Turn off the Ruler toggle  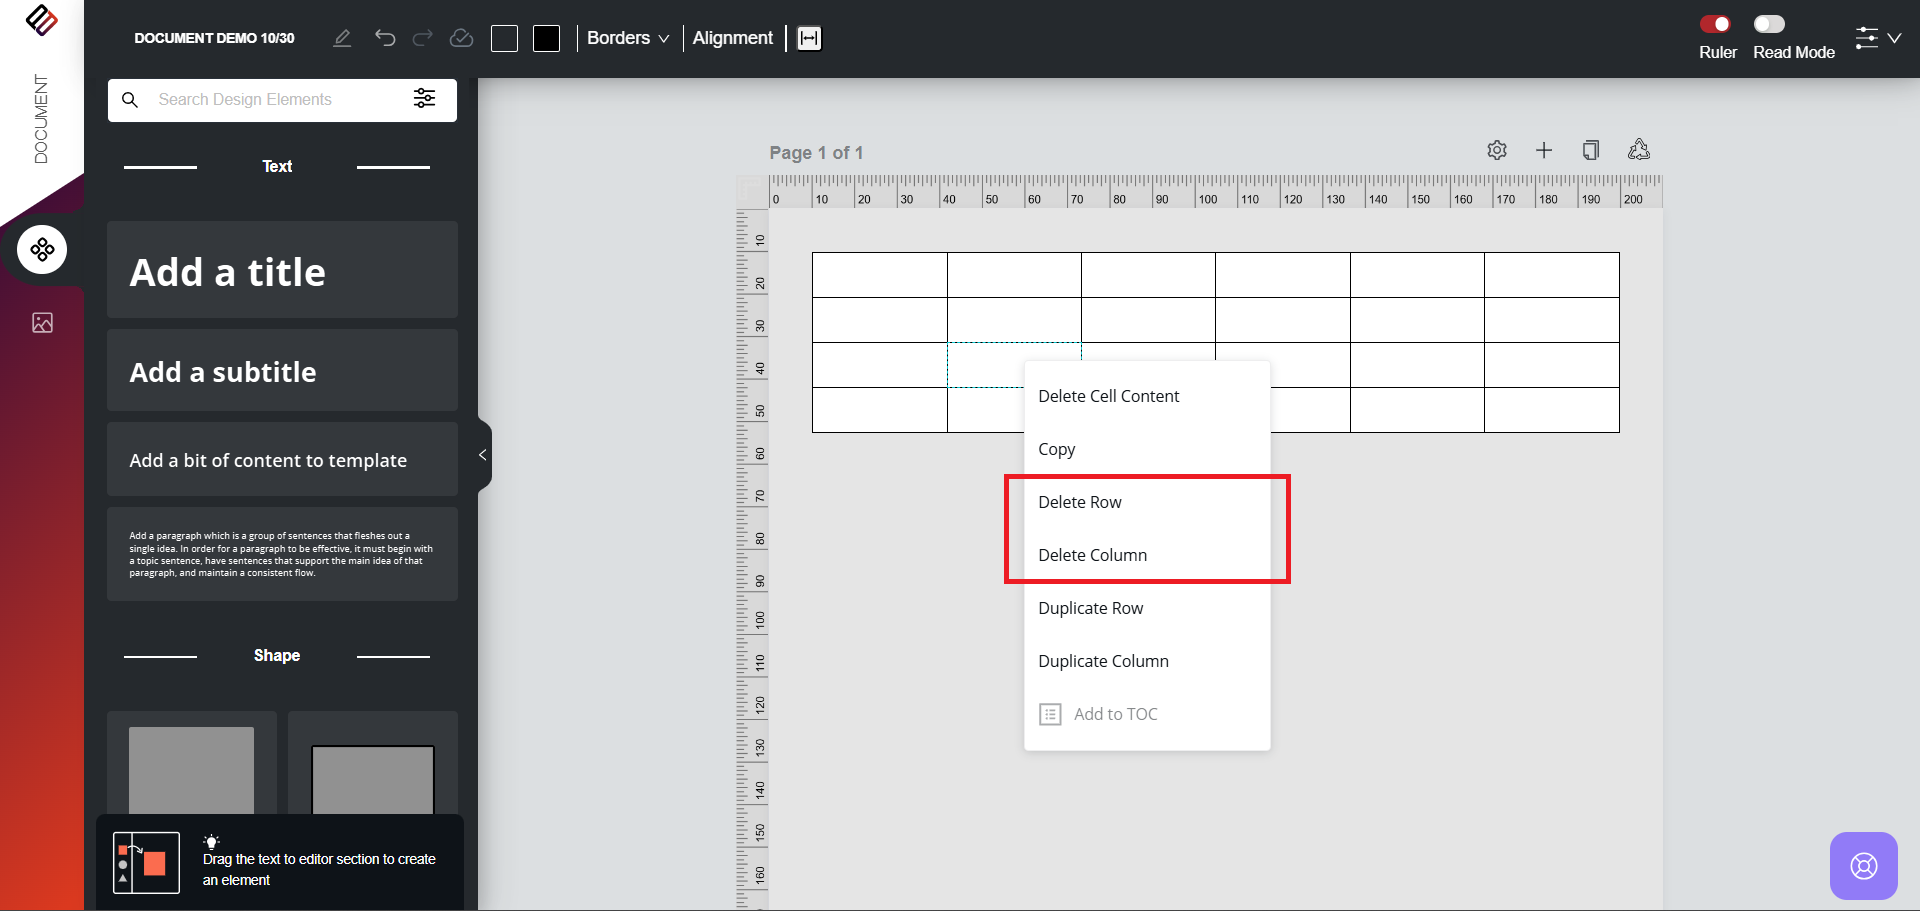(1716, 24)
